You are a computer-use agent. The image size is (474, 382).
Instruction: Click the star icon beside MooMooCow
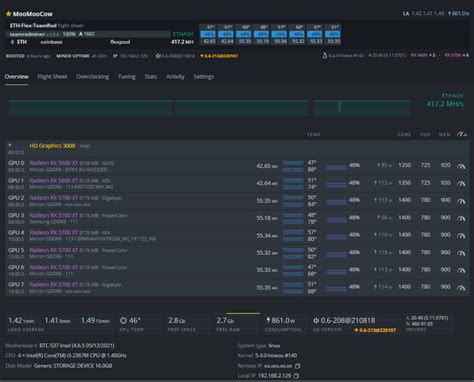click(9, 14)
